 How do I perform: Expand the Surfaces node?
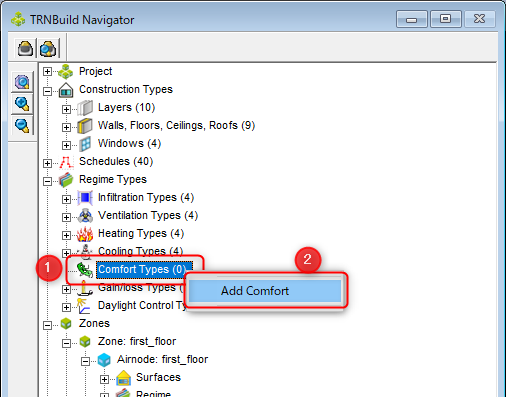click(x=104, y=379)
